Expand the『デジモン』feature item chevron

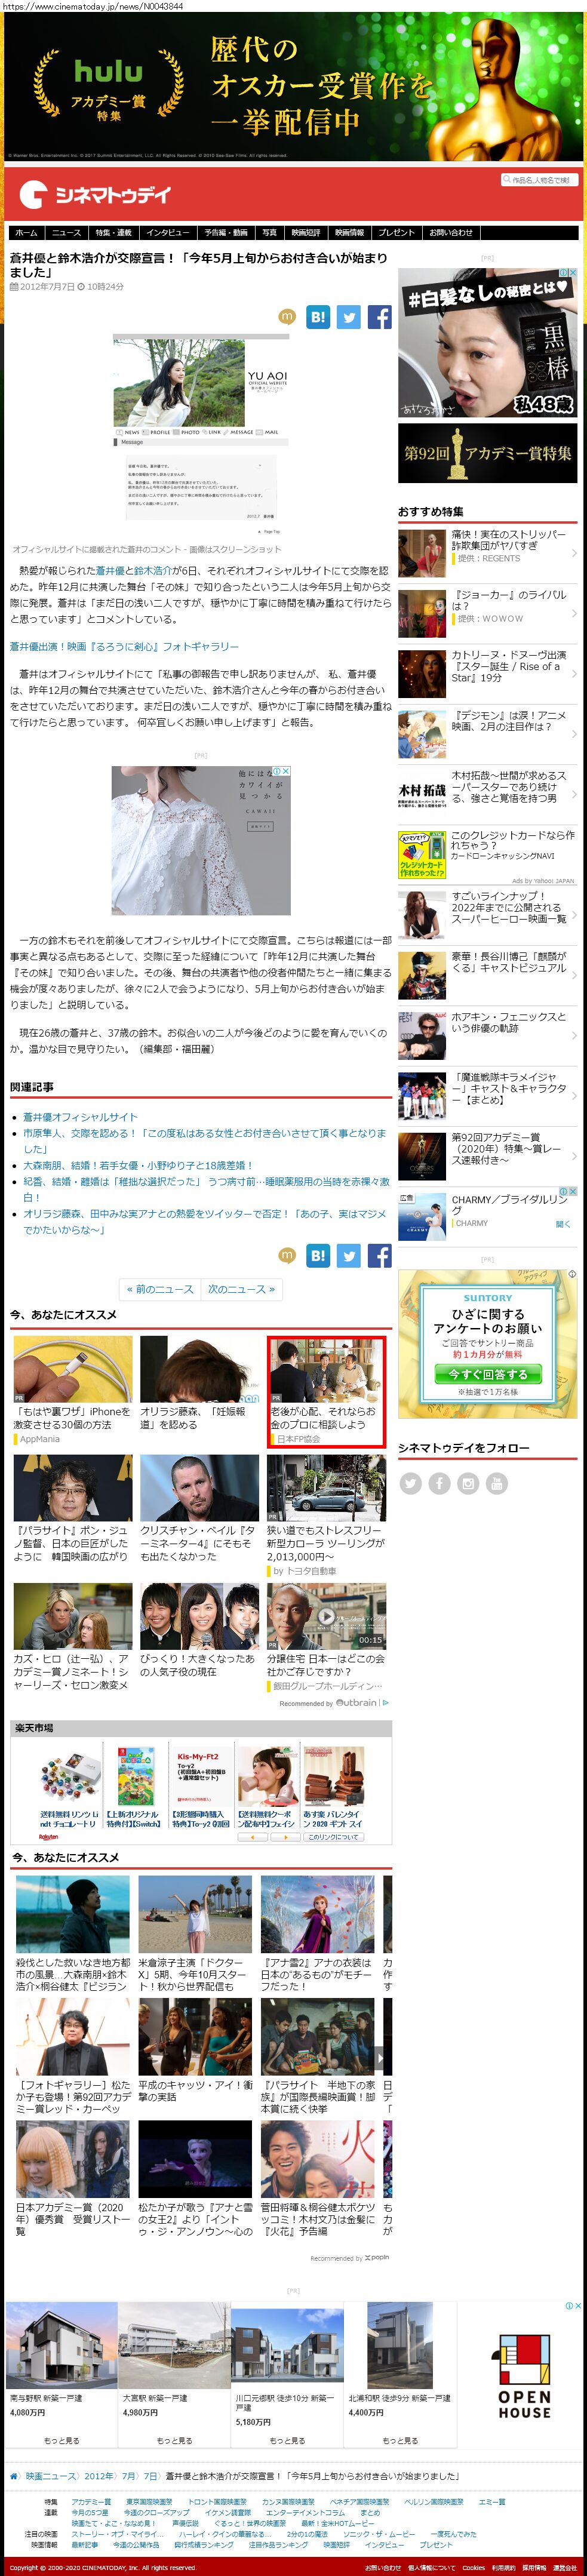(x=574, y=734)
